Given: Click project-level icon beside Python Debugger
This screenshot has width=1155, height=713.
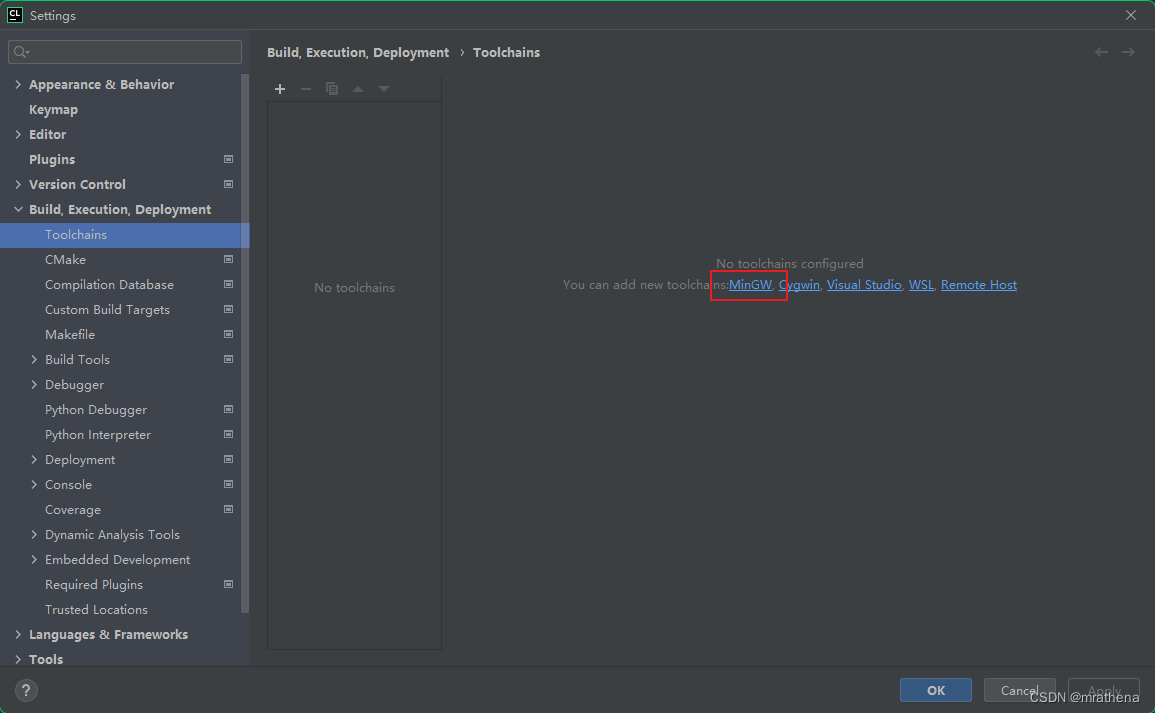Looking at the screenshot, I should tap(228, 410).
